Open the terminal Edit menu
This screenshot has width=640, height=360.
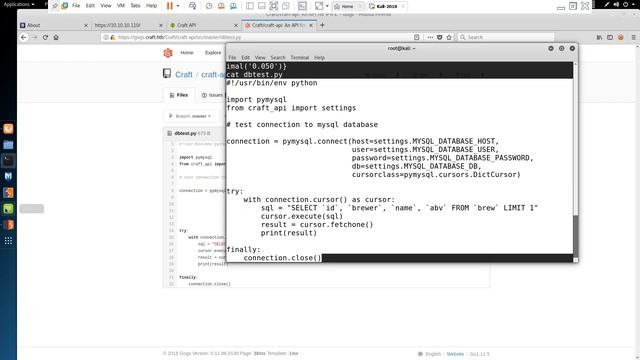point(245,58)
